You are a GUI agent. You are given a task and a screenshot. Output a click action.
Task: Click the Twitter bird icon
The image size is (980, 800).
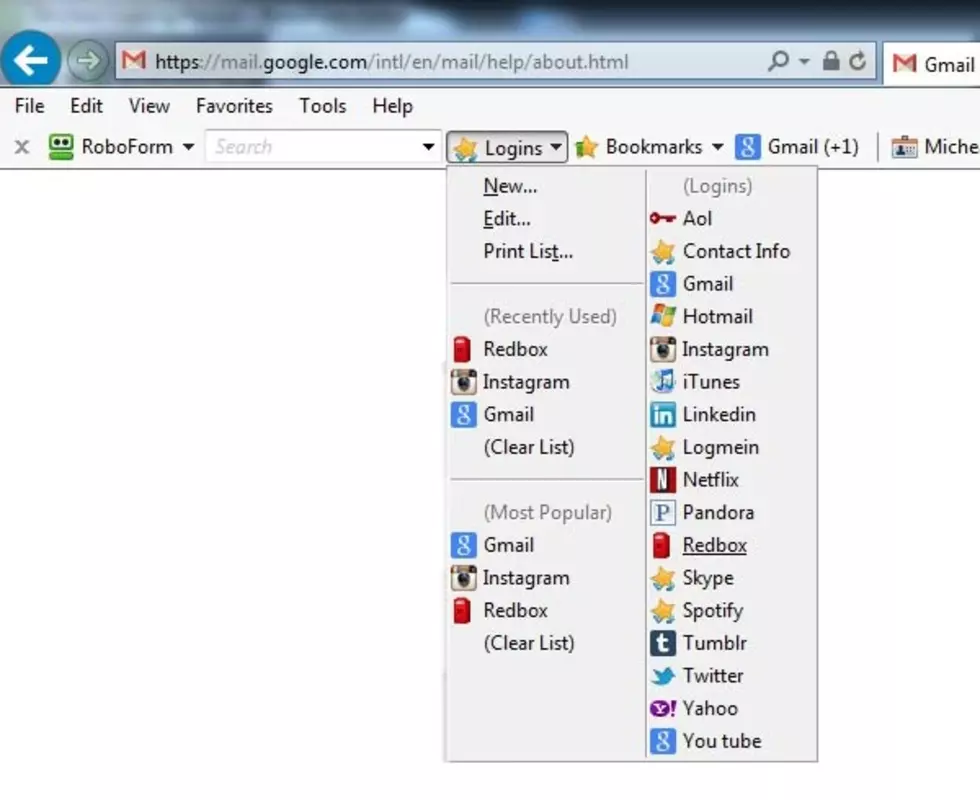click(x=662, y=676)
